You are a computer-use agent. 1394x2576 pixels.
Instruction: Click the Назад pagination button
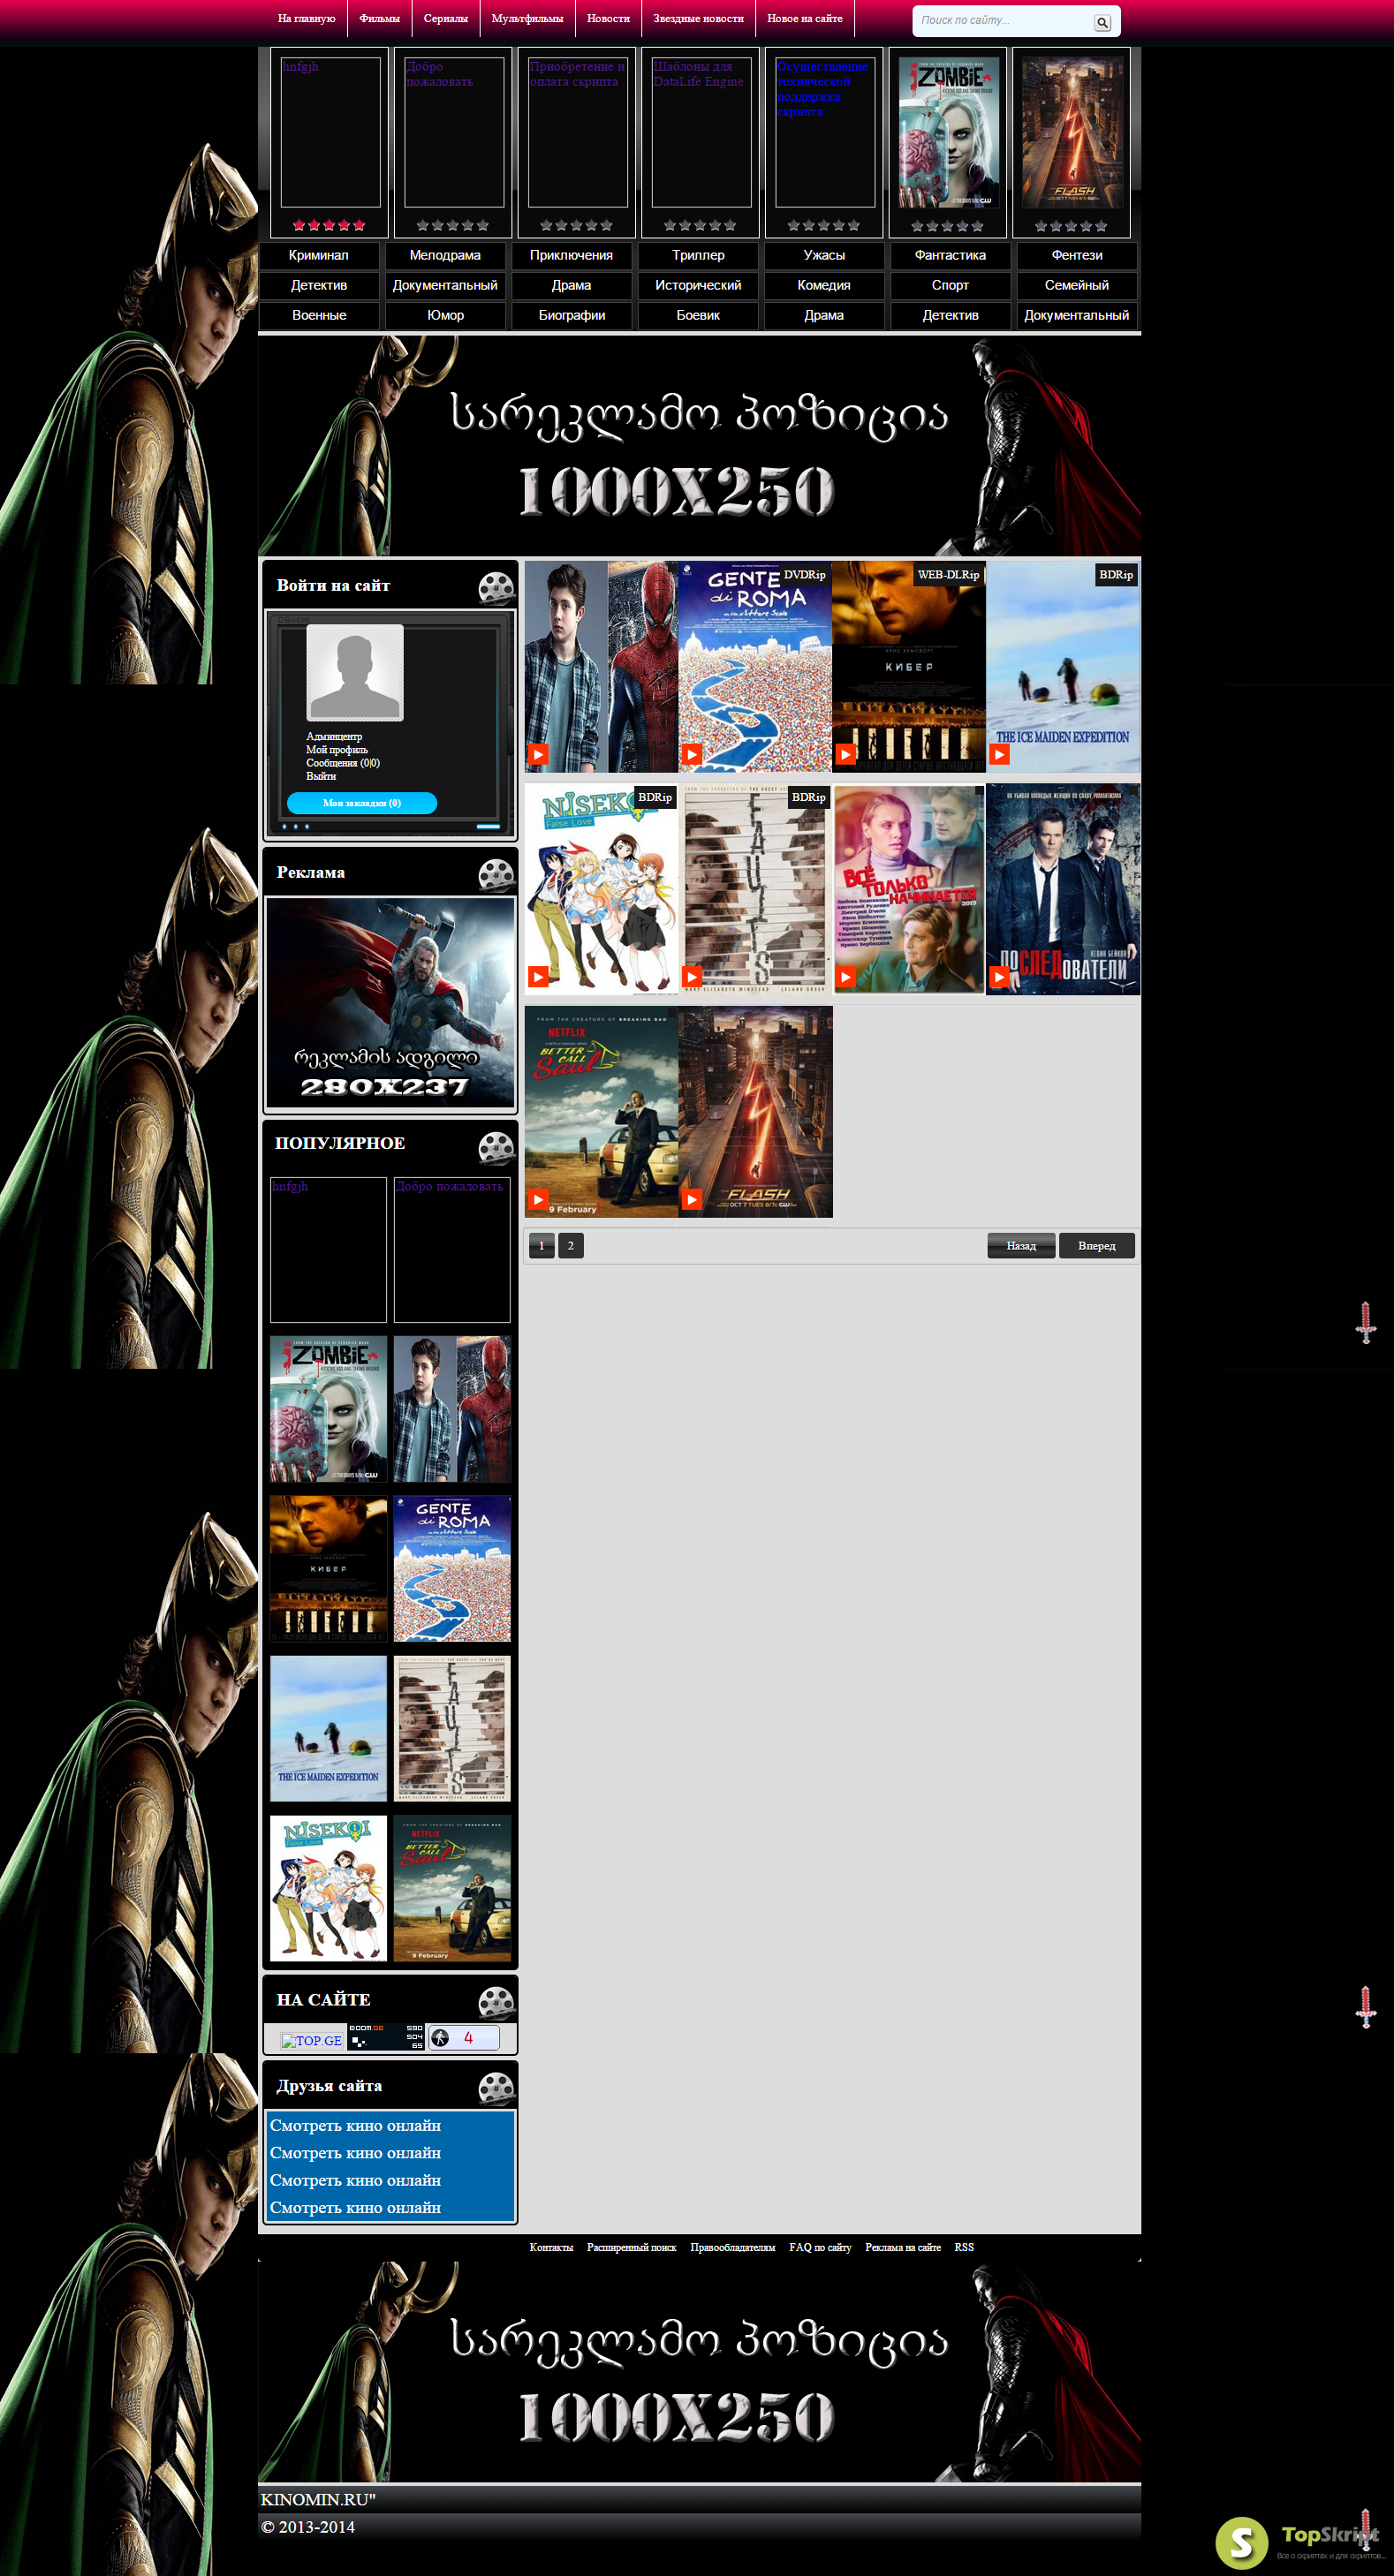(x=1021, y=1245)
